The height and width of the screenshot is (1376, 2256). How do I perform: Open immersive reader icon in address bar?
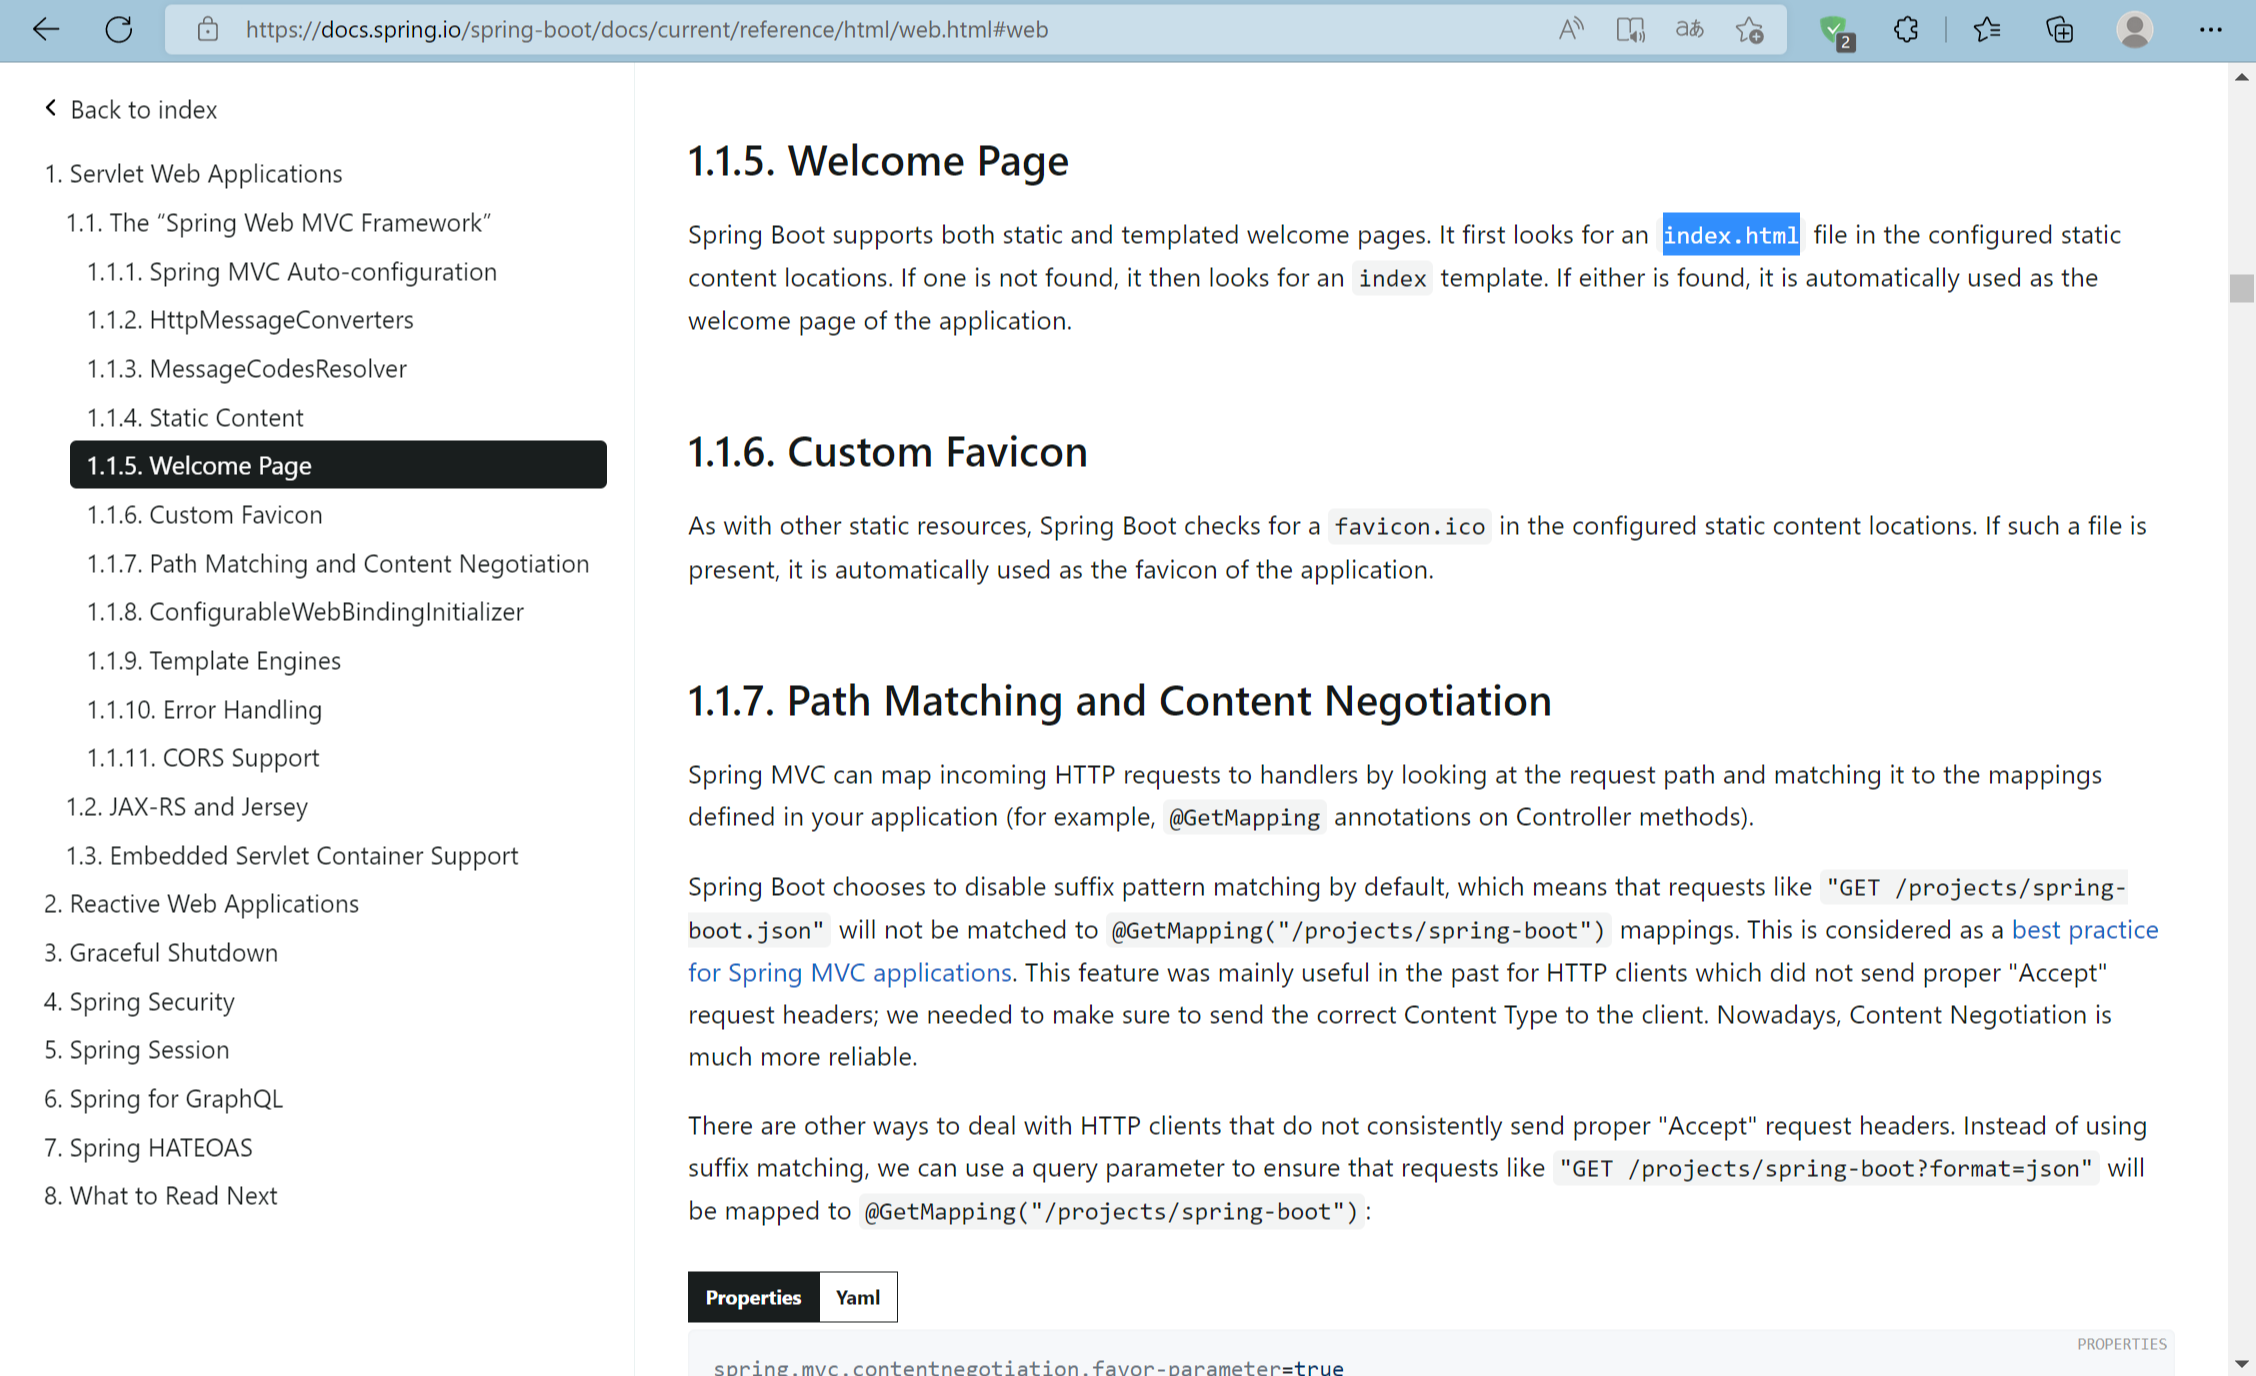tap(1630, 29)
